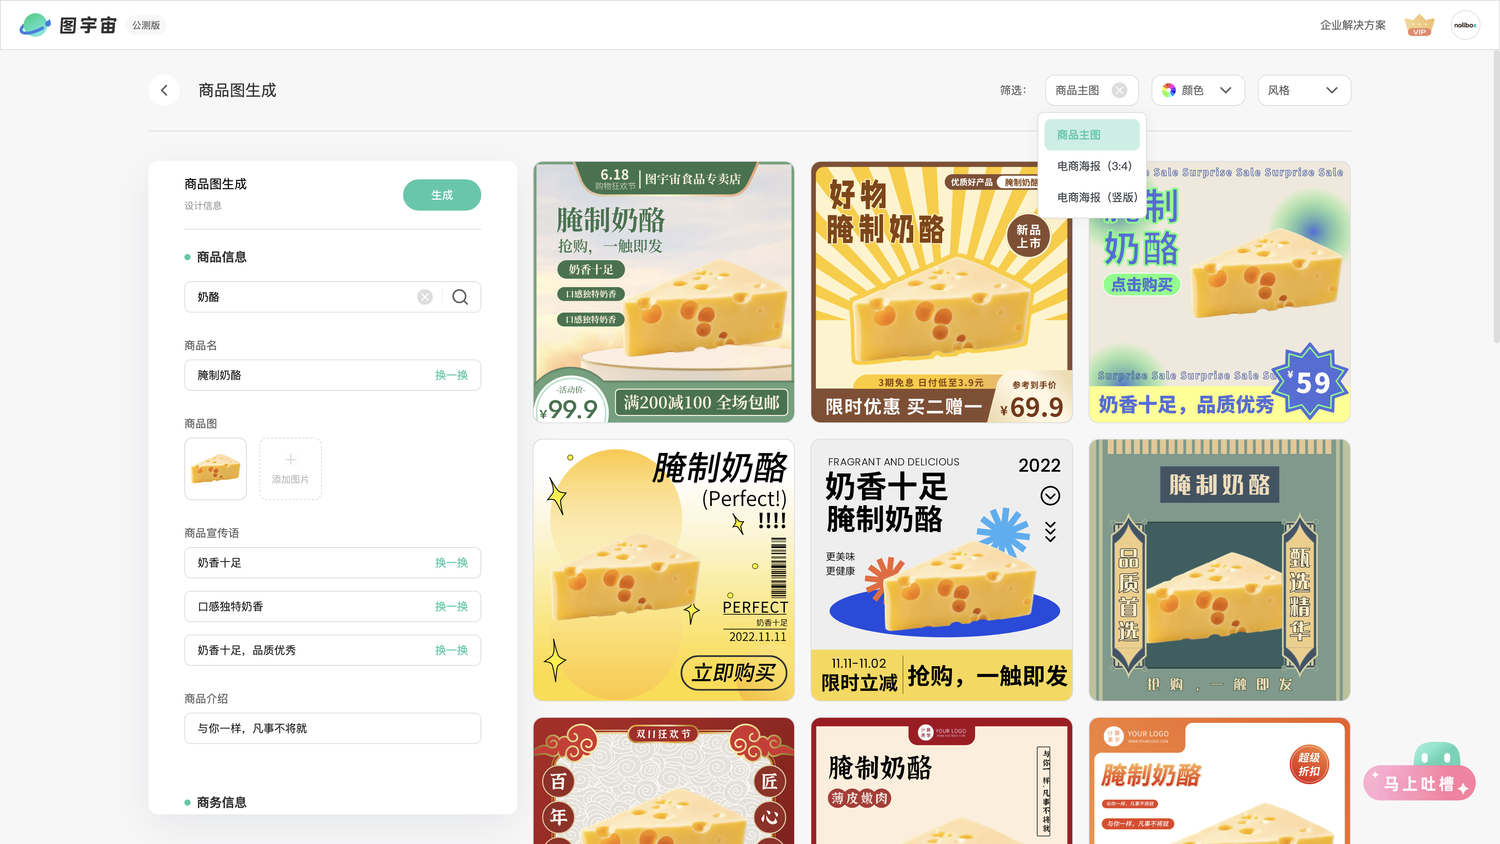Image resolution: width=1500 pixels, height=844 pixels.
Task: Swap the 口感独特奶香 slogan with 换一换
Action: coord(451,607)
